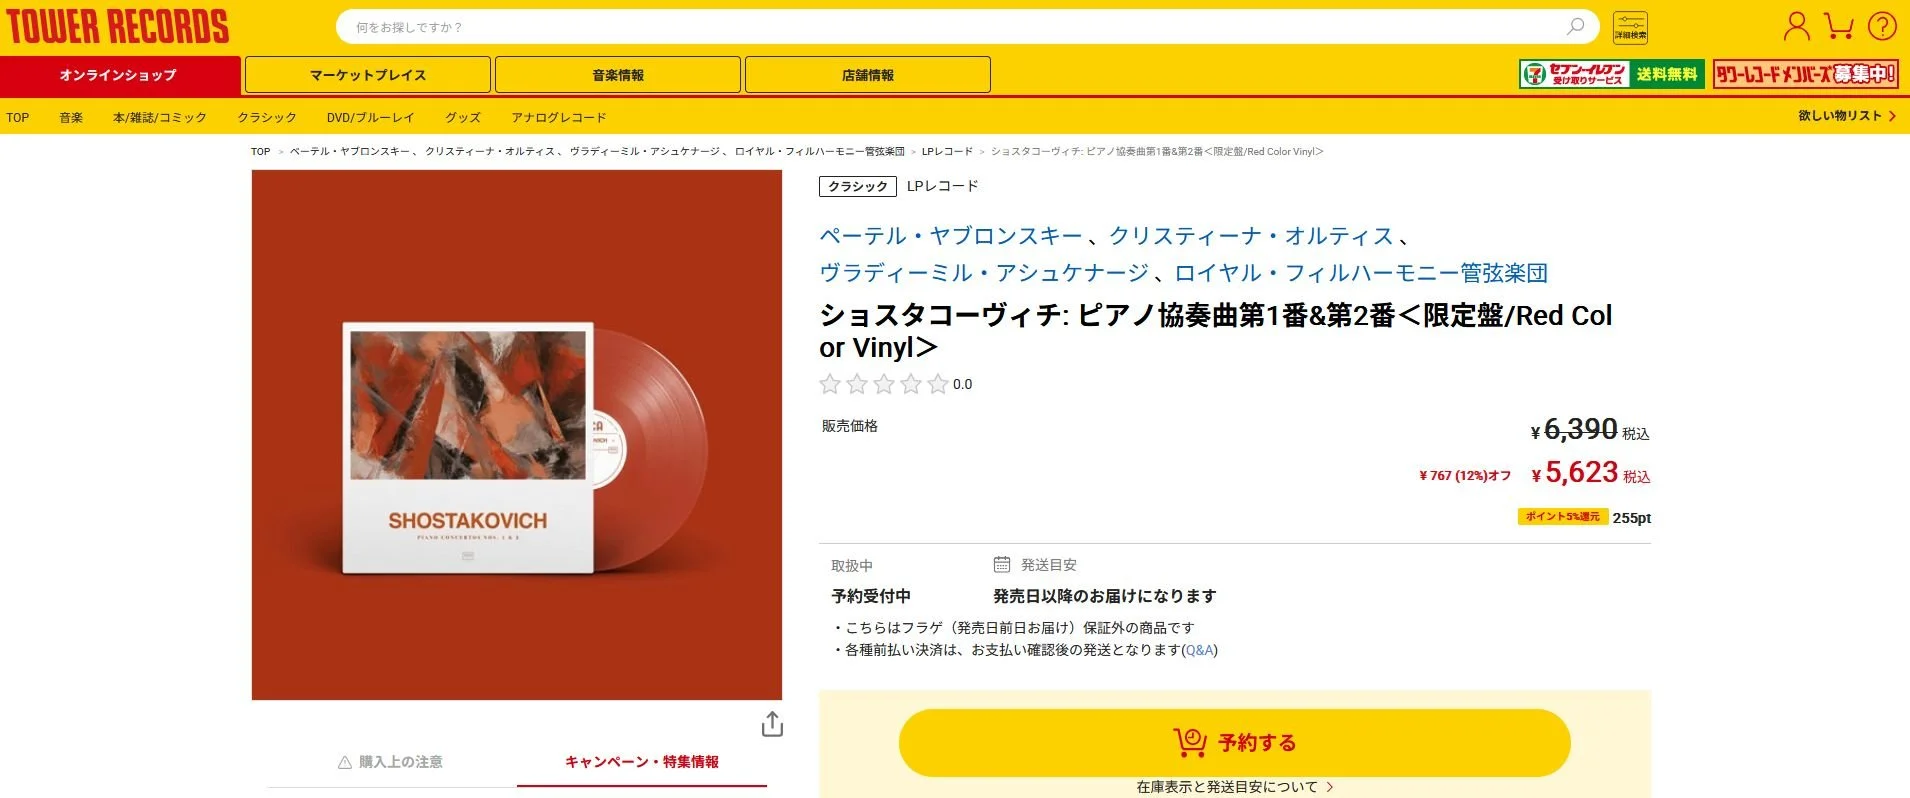Viewport: 1910px width, 798px height.
Task: Open the detailed search (詳細検索) icon
Action: [1630, 27]
